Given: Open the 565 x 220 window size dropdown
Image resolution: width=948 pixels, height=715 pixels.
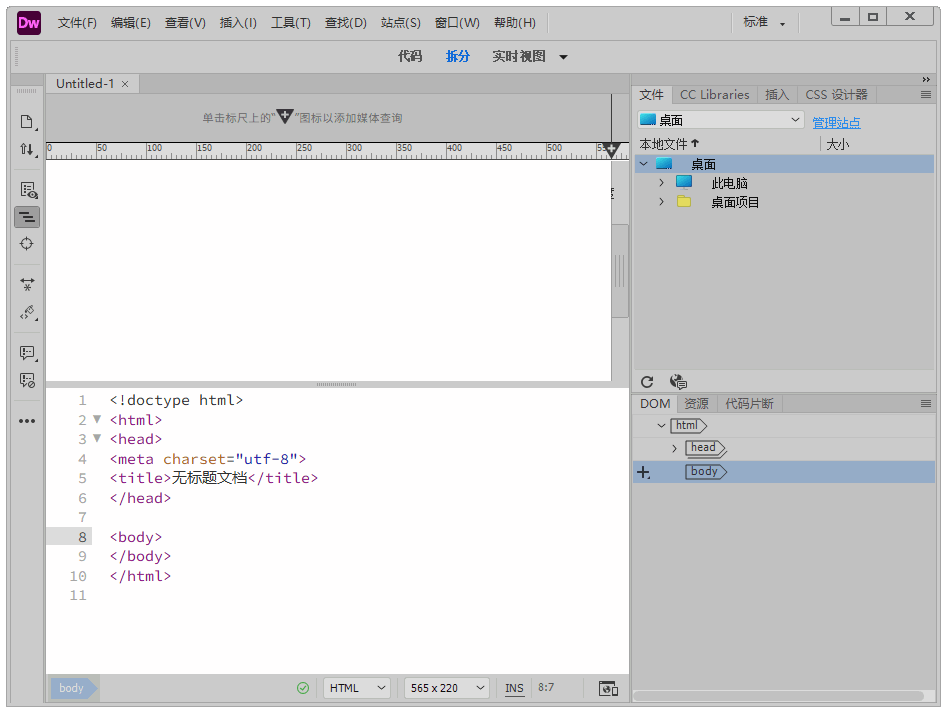Looking at the screenshot, I should coord(446,688).
